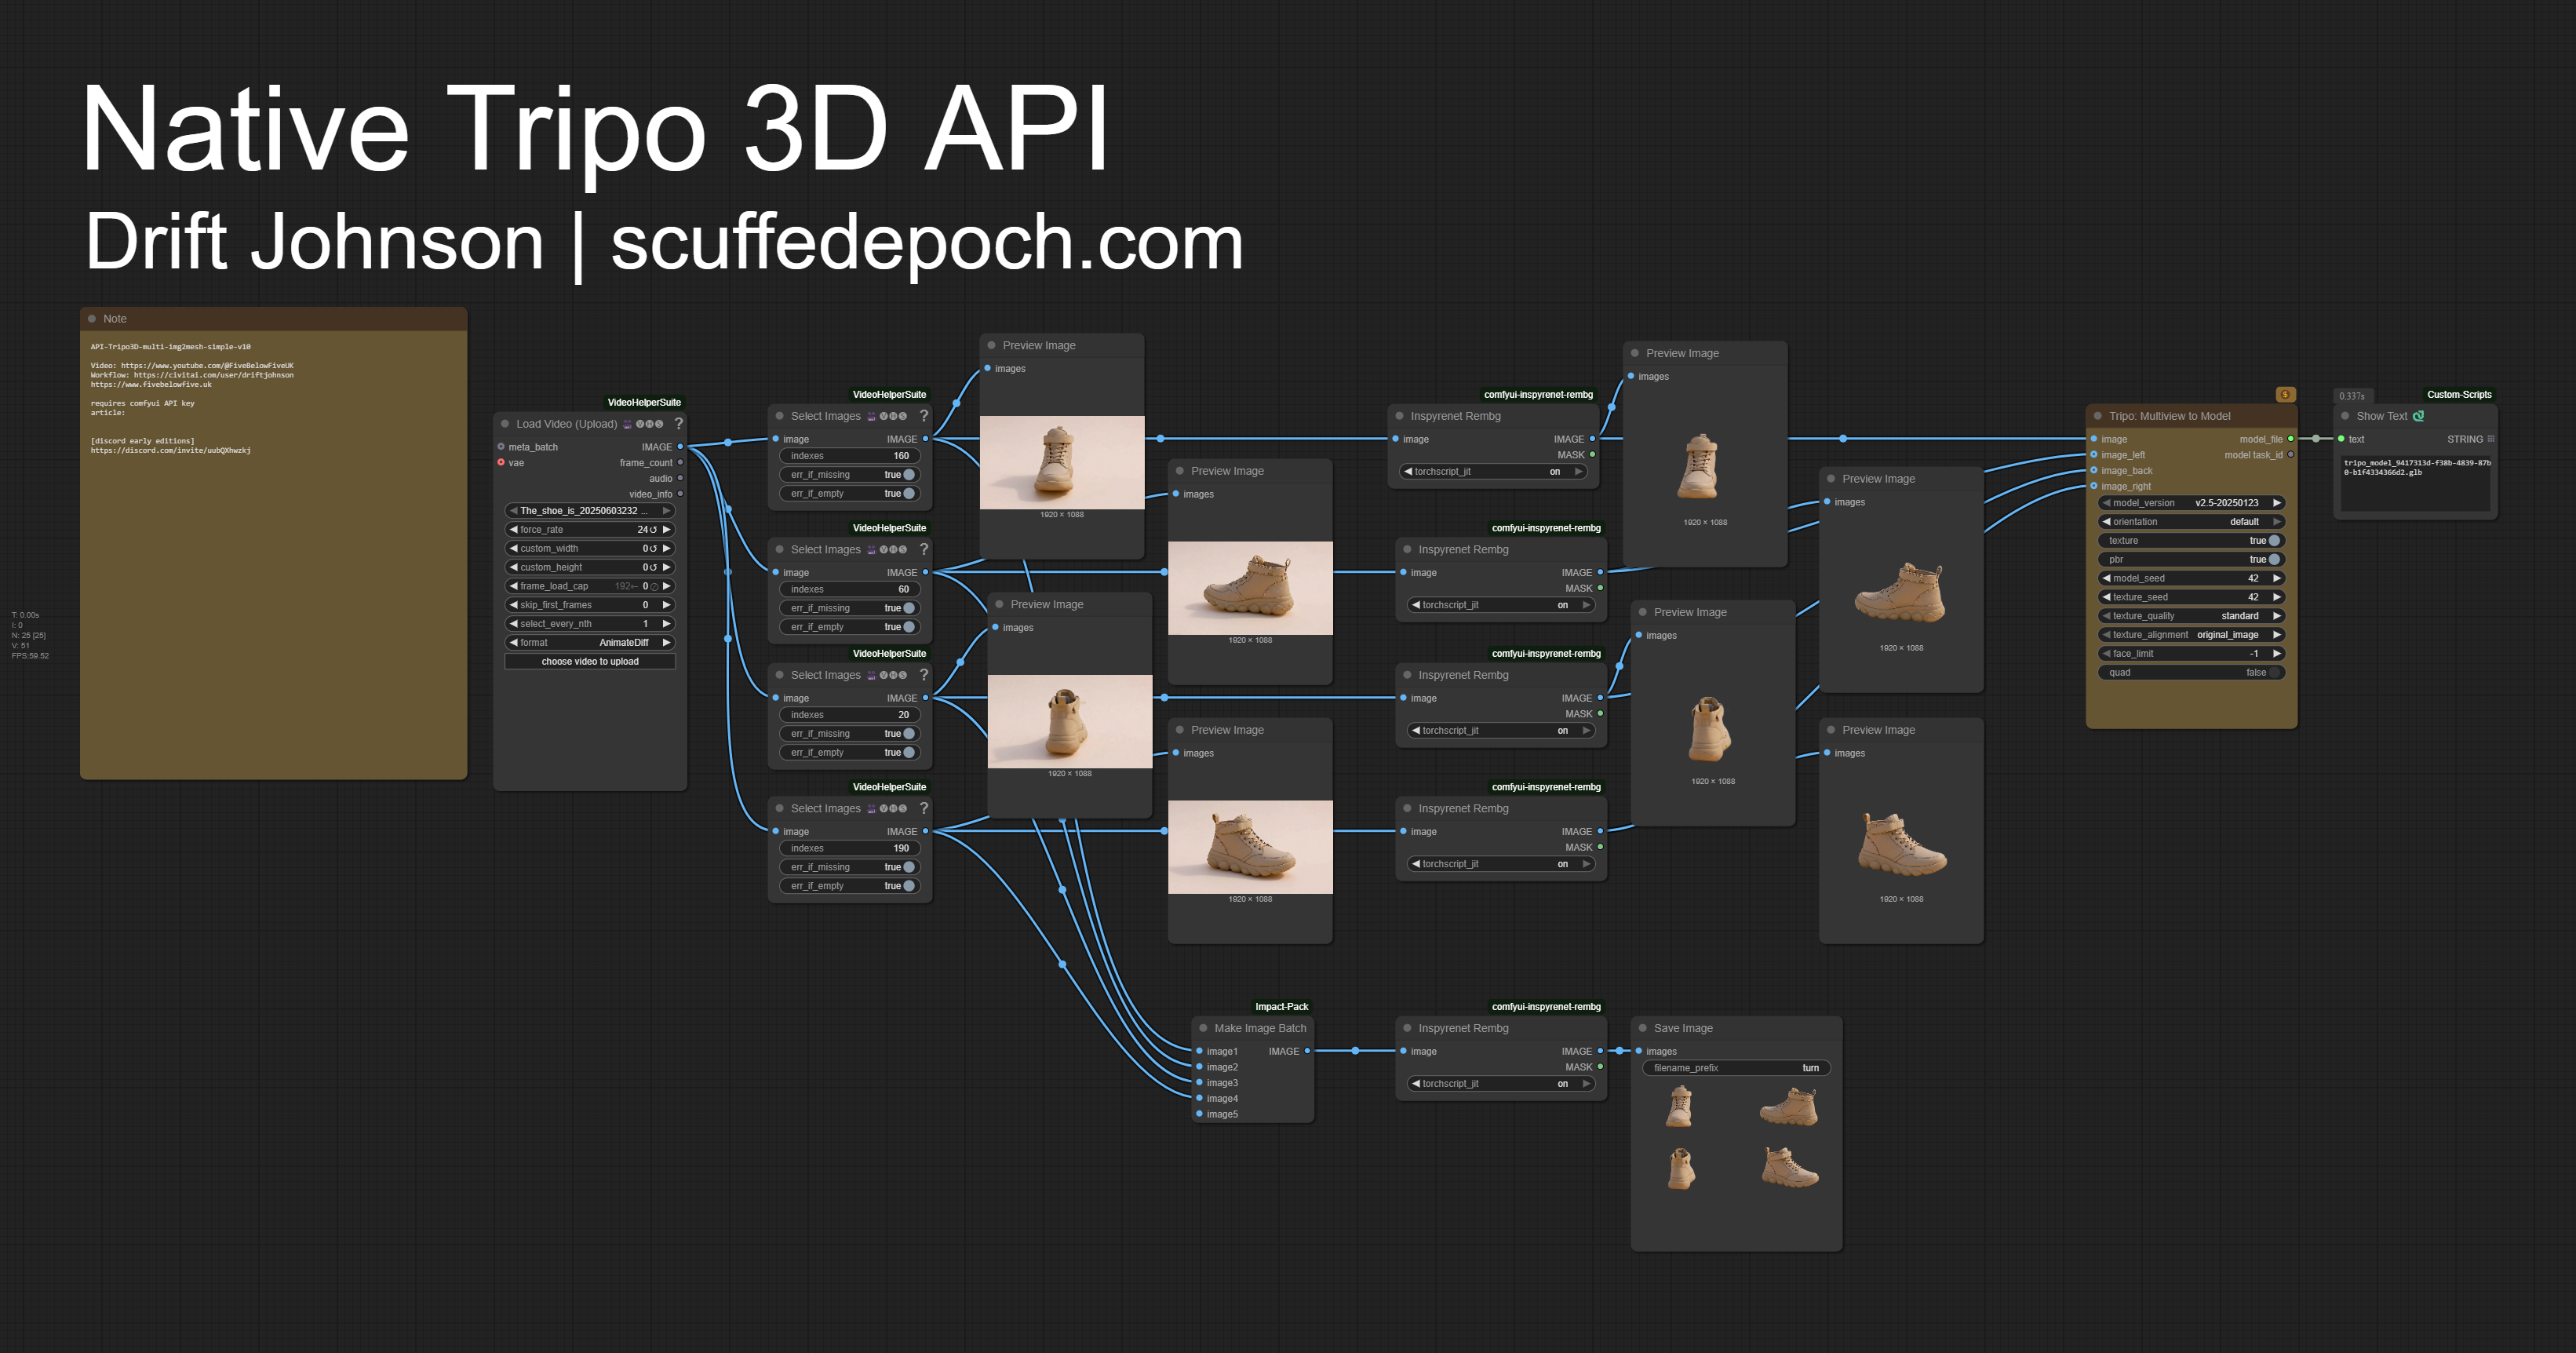Image resolution: width=2576 pixels, height=1353 pixels.
Task: Toggle err_if_empty on the indexes 60 node
Action: coord(849,627)
